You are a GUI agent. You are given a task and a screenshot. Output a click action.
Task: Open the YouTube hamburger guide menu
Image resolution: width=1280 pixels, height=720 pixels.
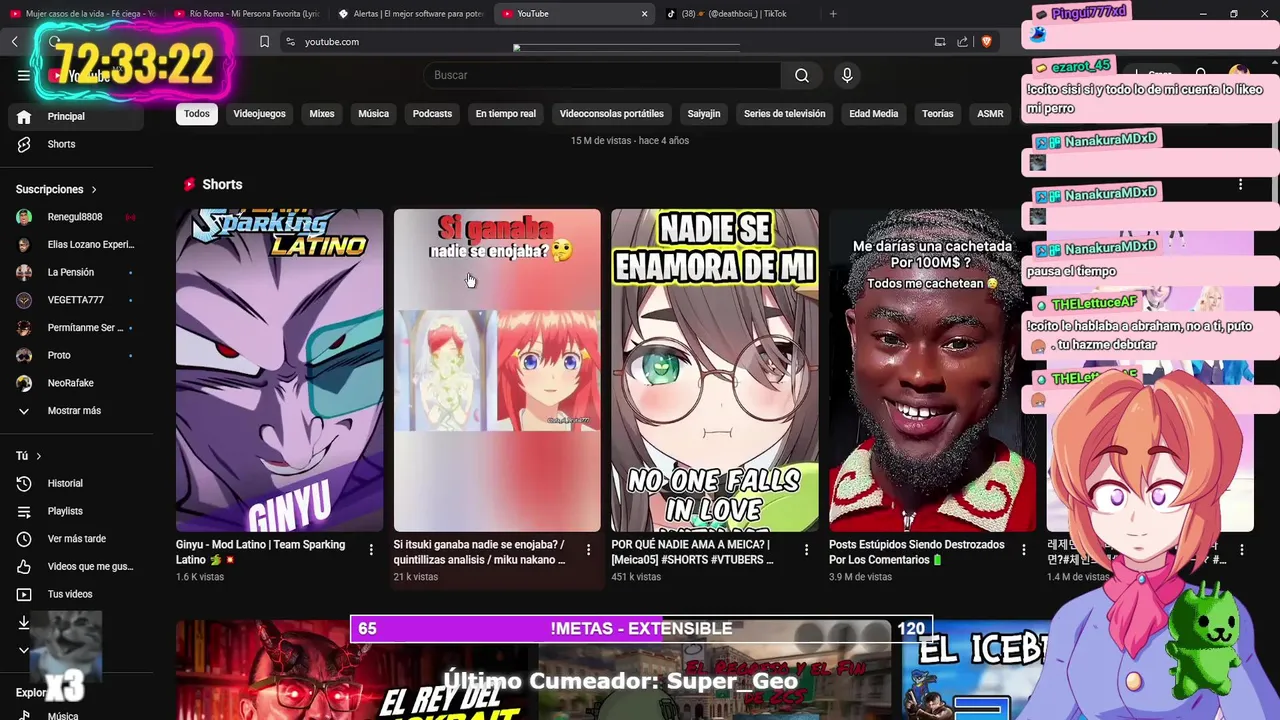(x=24, y=75)
